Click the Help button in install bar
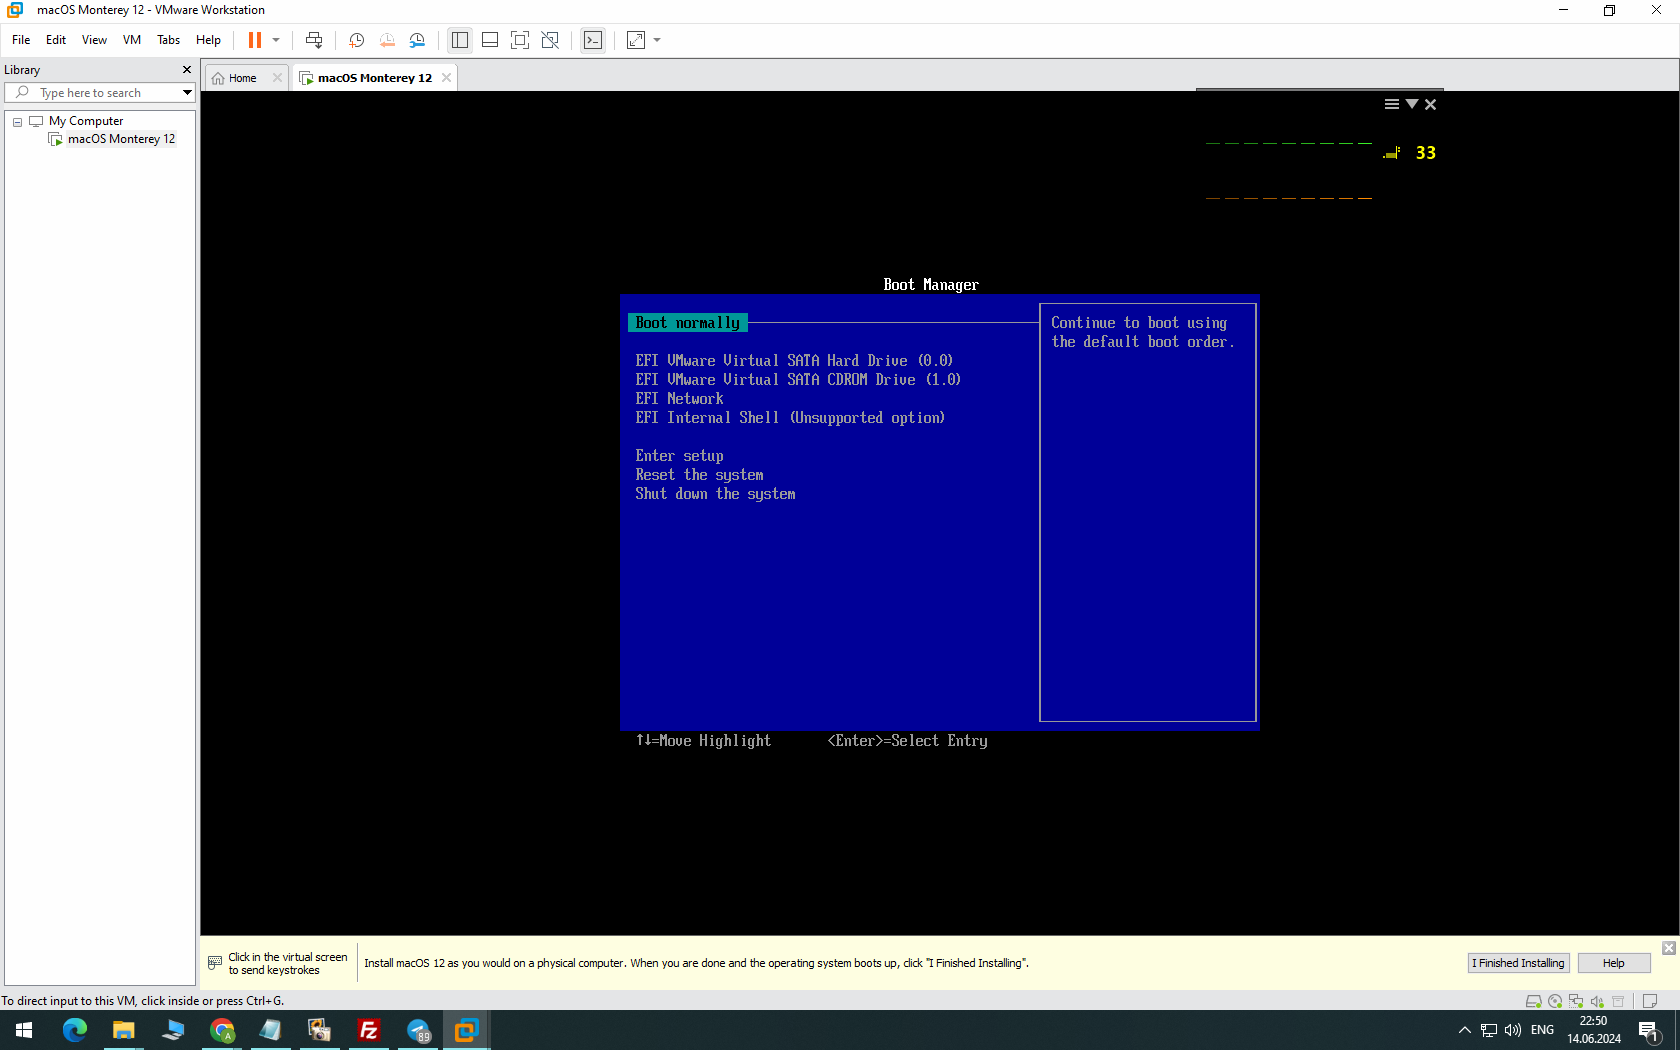This screenshot has height=1050, width=1680. pos(1613,963)
